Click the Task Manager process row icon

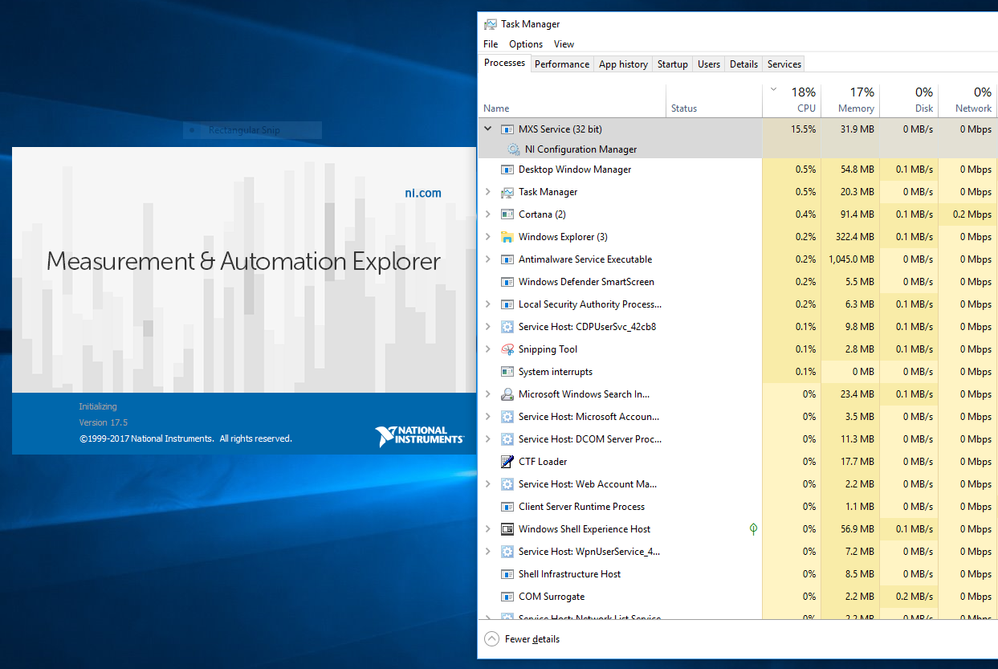click(507, 192)
